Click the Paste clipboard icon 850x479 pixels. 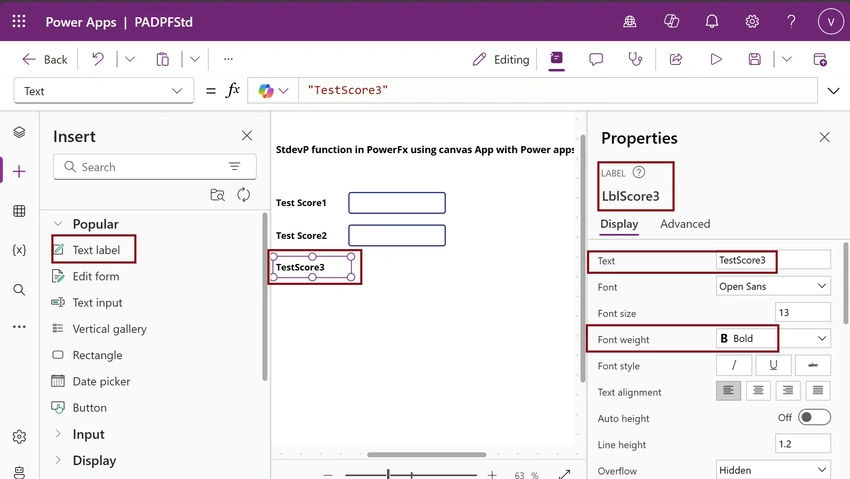click(x=162, y=59)
